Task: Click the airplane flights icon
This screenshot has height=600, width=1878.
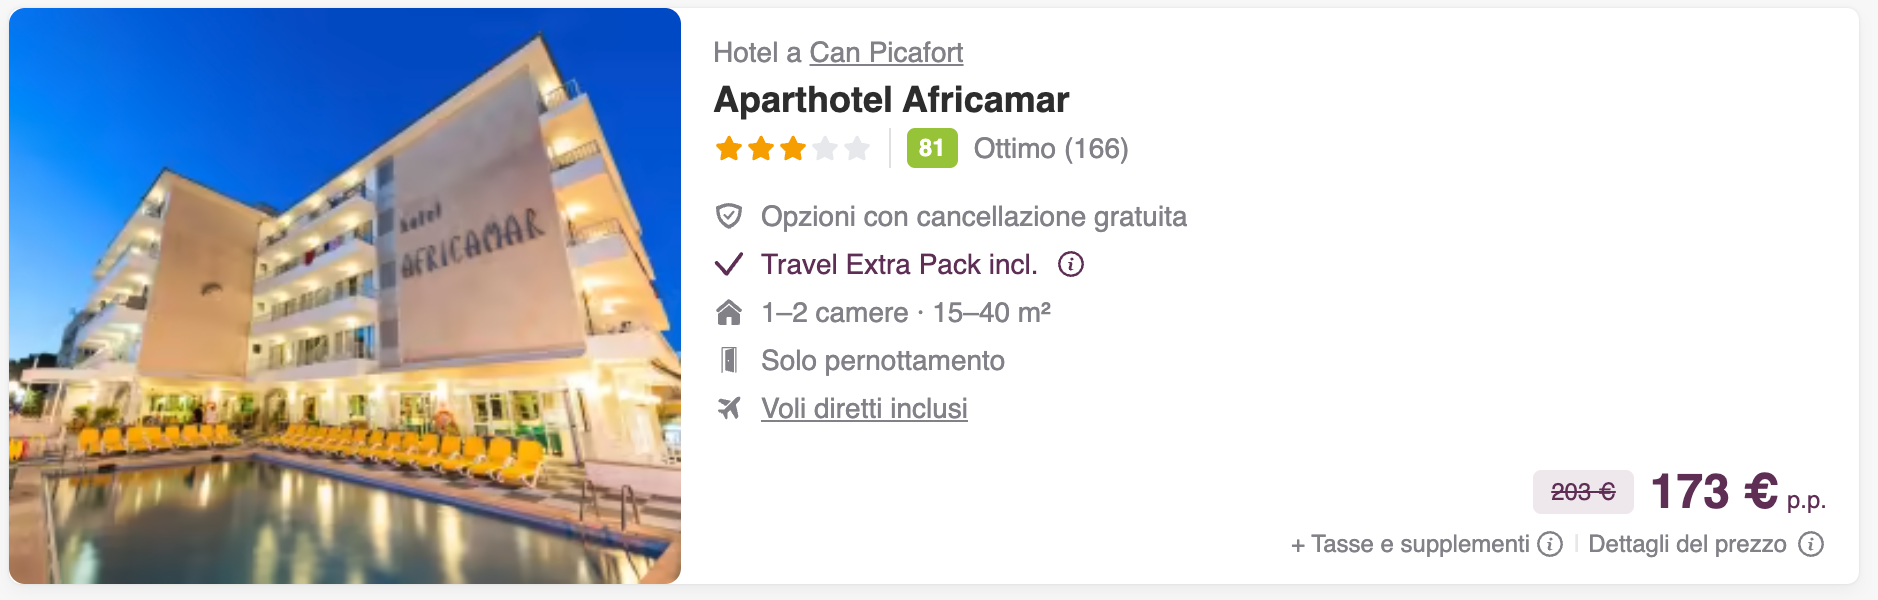Action: click(x=729, y=408)
